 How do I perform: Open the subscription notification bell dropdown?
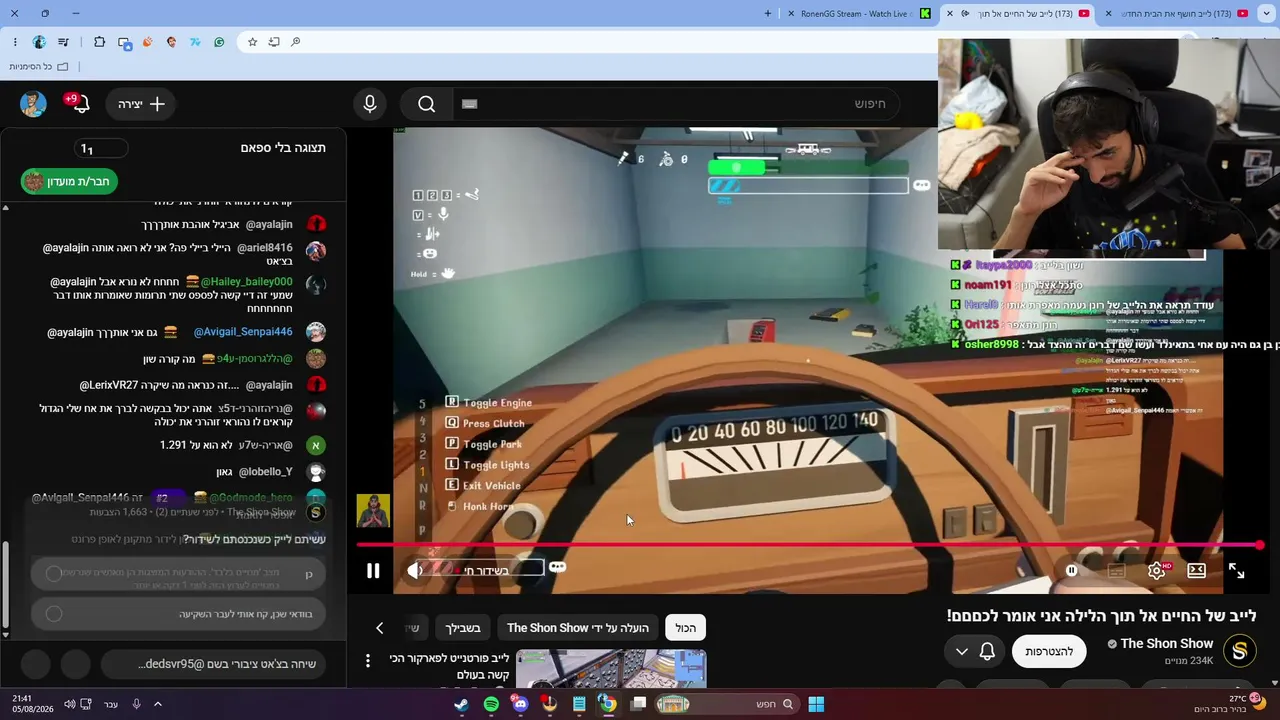974,651
